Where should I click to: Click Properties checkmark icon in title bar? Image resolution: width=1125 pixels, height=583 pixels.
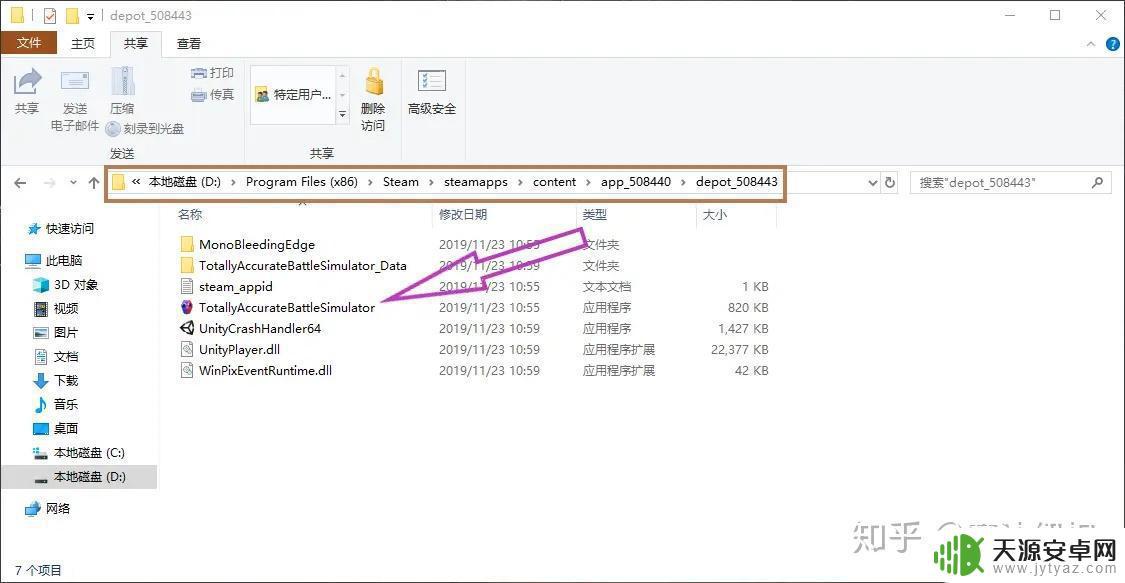pyautogui.click(x=50, y=15)
